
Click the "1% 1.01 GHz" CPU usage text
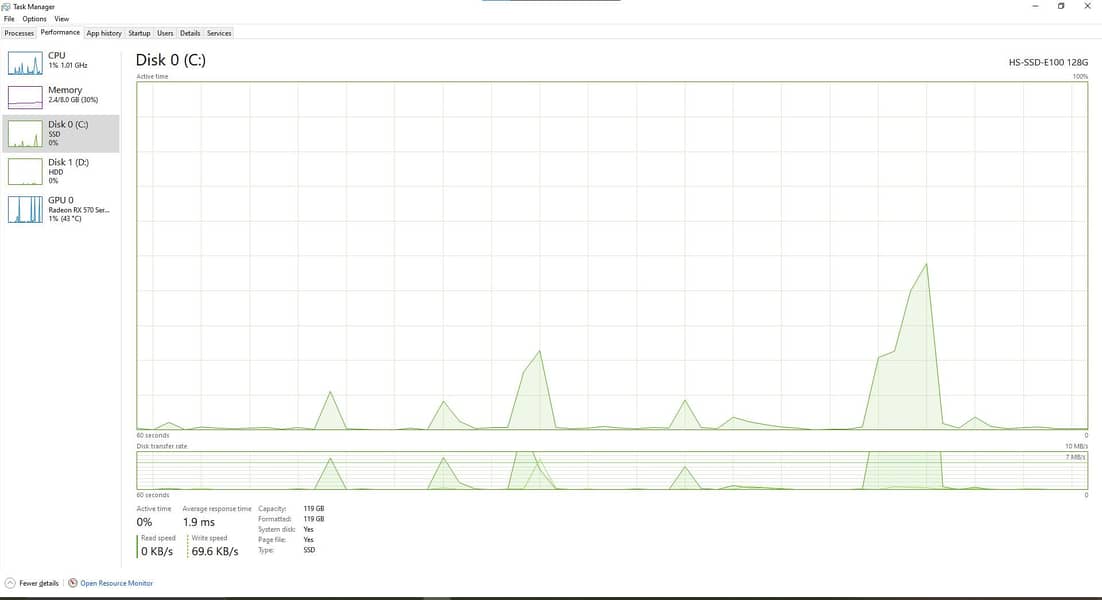(x=67, y=65)
